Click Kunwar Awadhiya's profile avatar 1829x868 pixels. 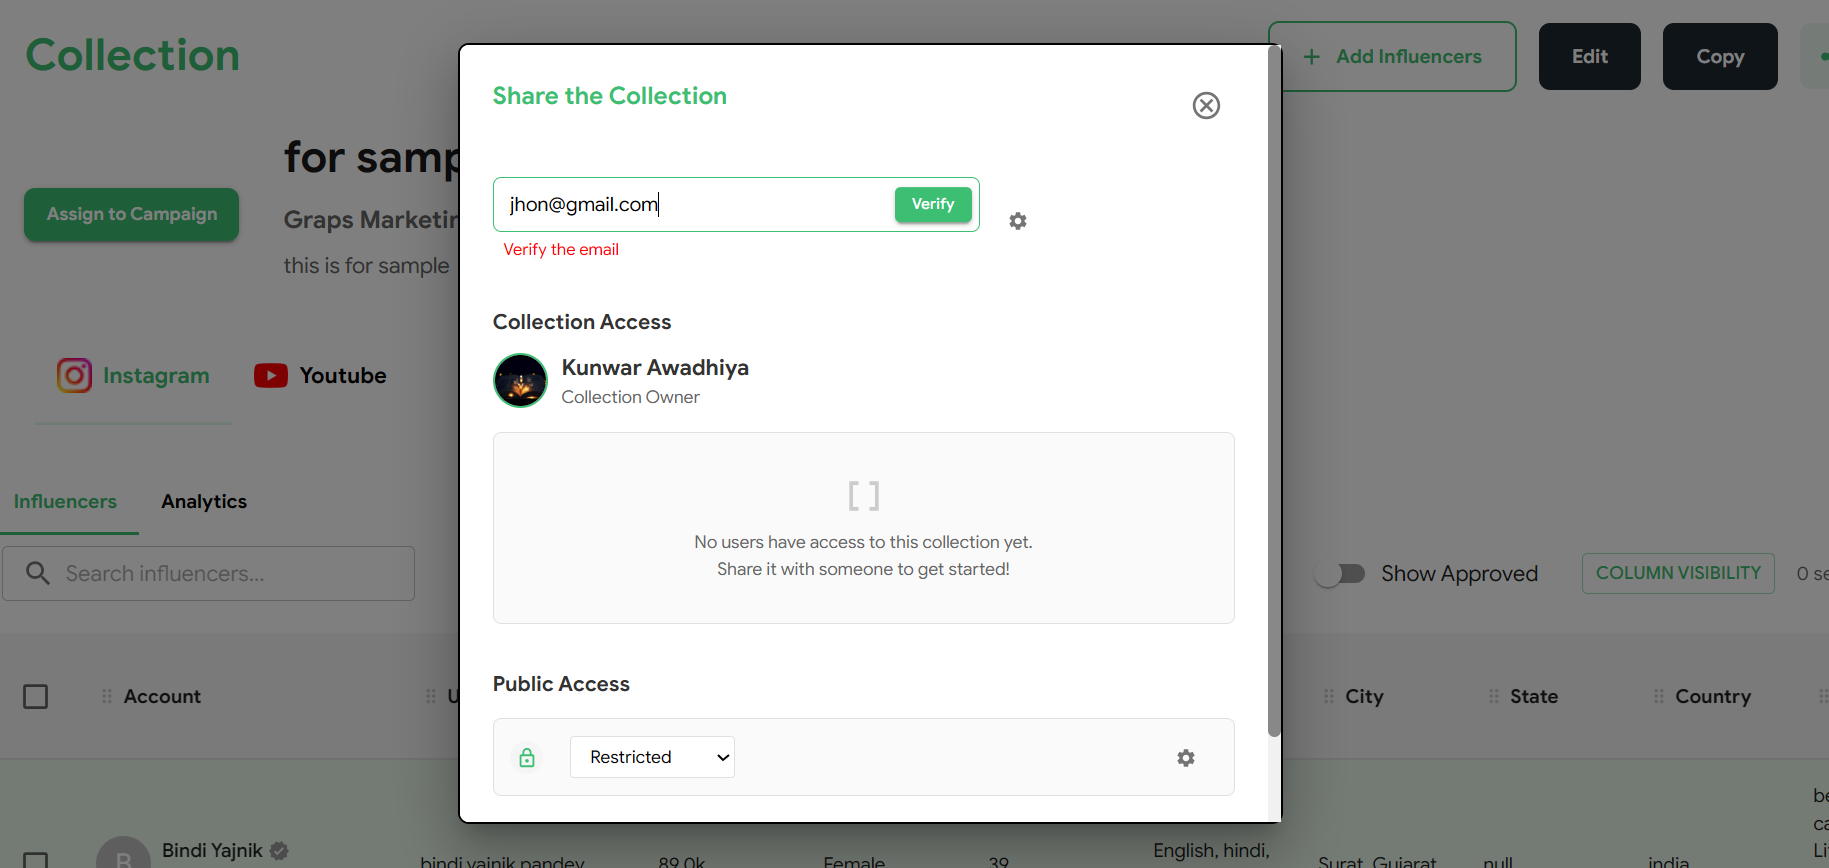pyautogui.click(x=520, y=381)
